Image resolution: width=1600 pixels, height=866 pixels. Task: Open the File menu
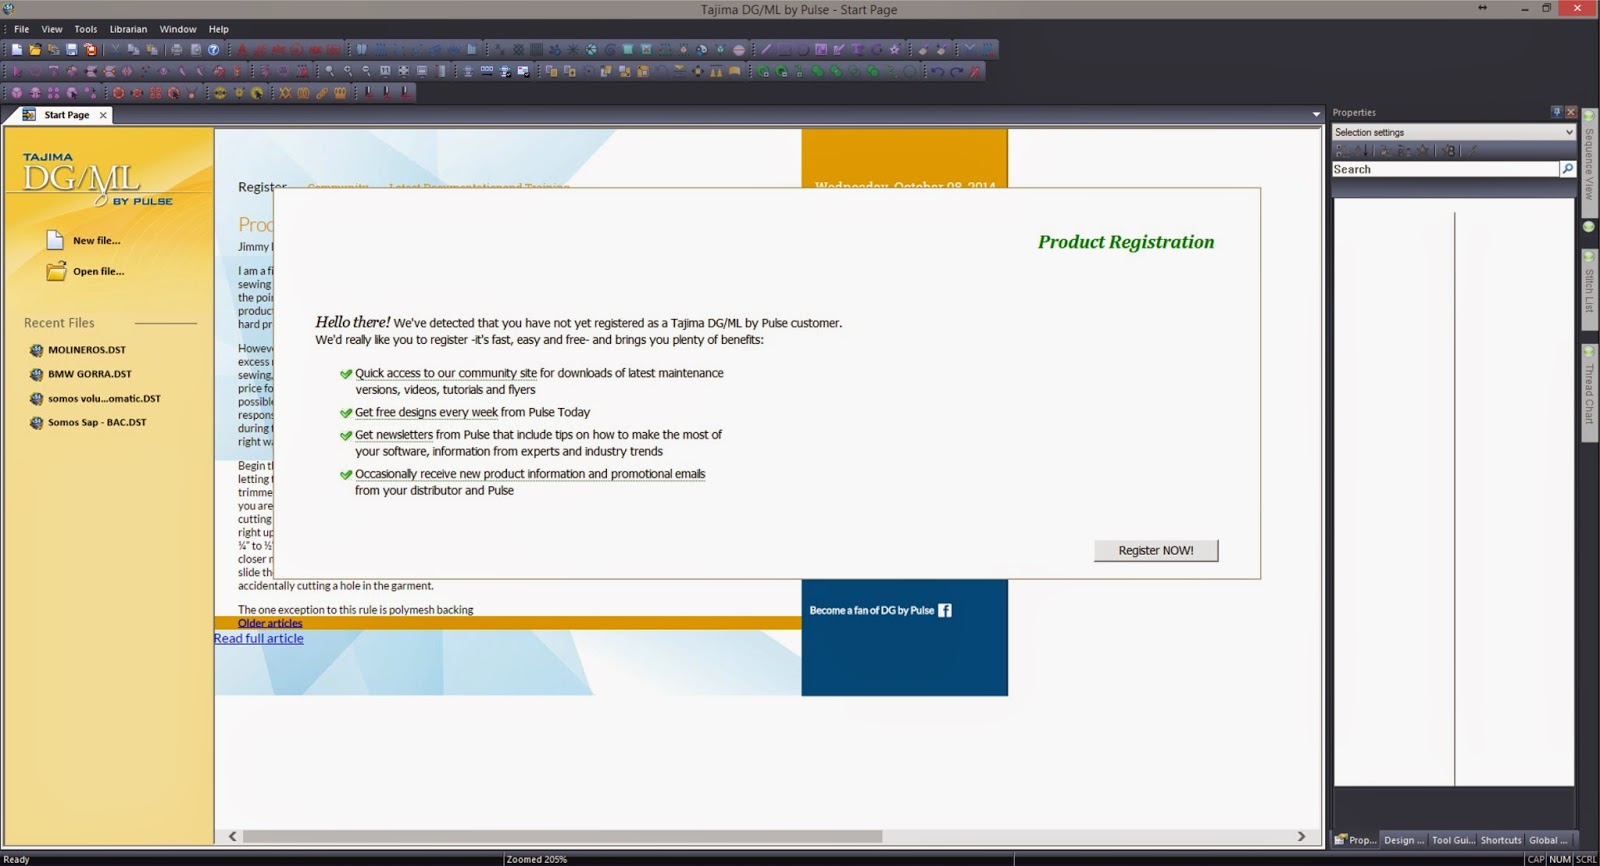point(21,29)
